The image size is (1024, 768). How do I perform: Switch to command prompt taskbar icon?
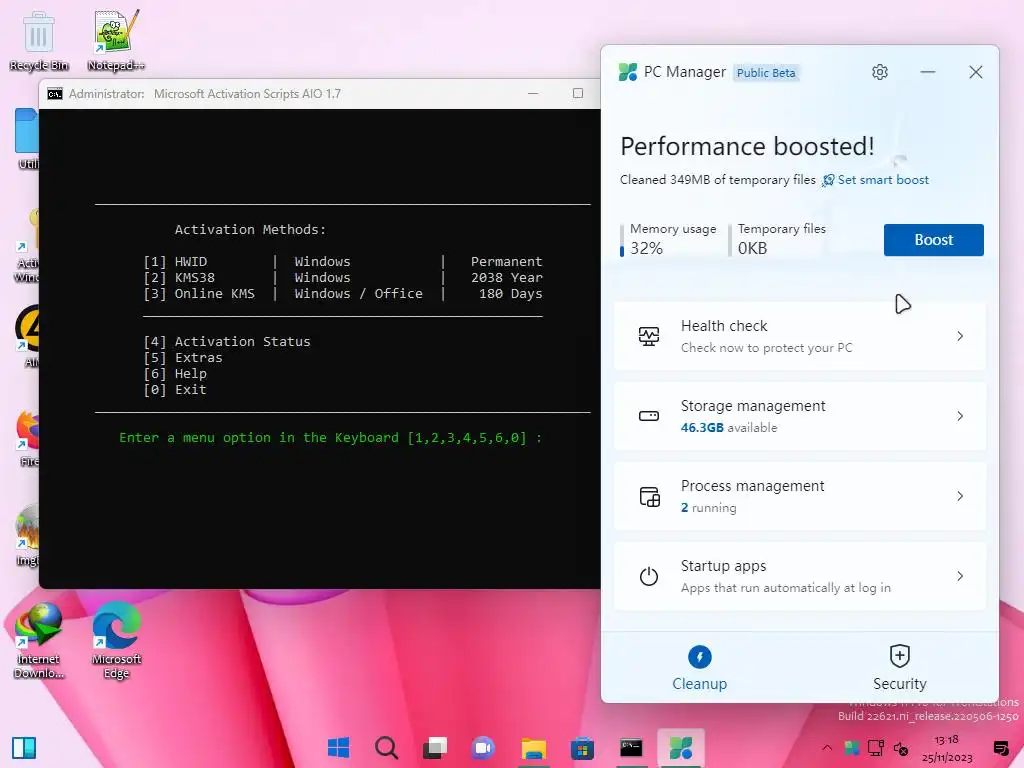(631, 748)
